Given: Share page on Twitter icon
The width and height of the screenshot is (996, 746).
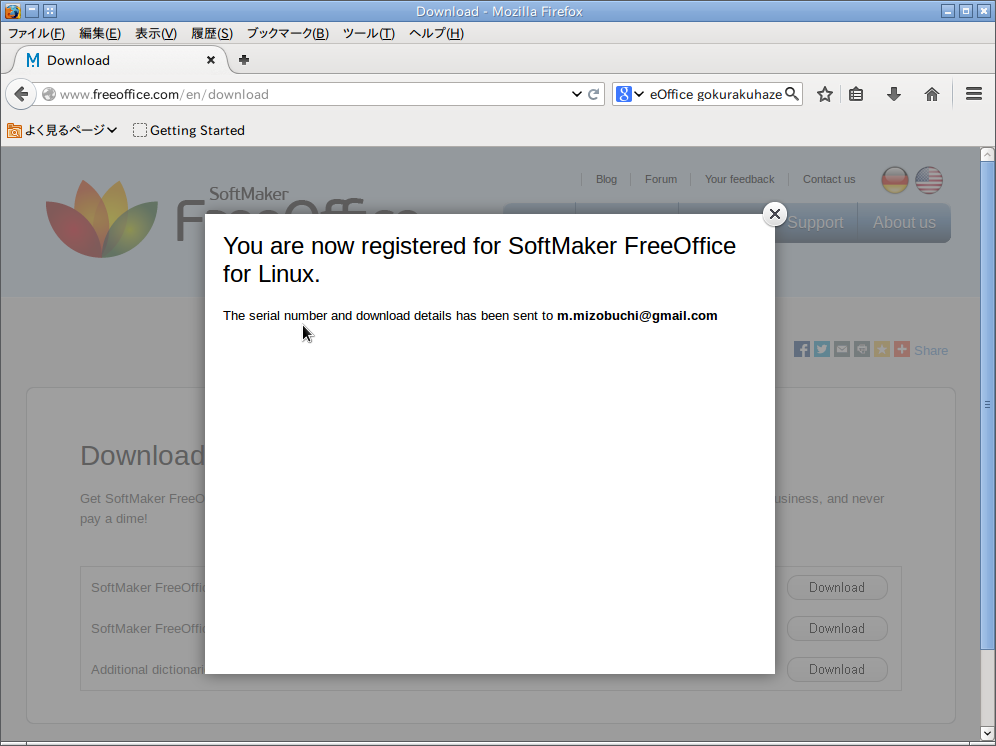Looking at the screenshot, I should tap(822, 349).
